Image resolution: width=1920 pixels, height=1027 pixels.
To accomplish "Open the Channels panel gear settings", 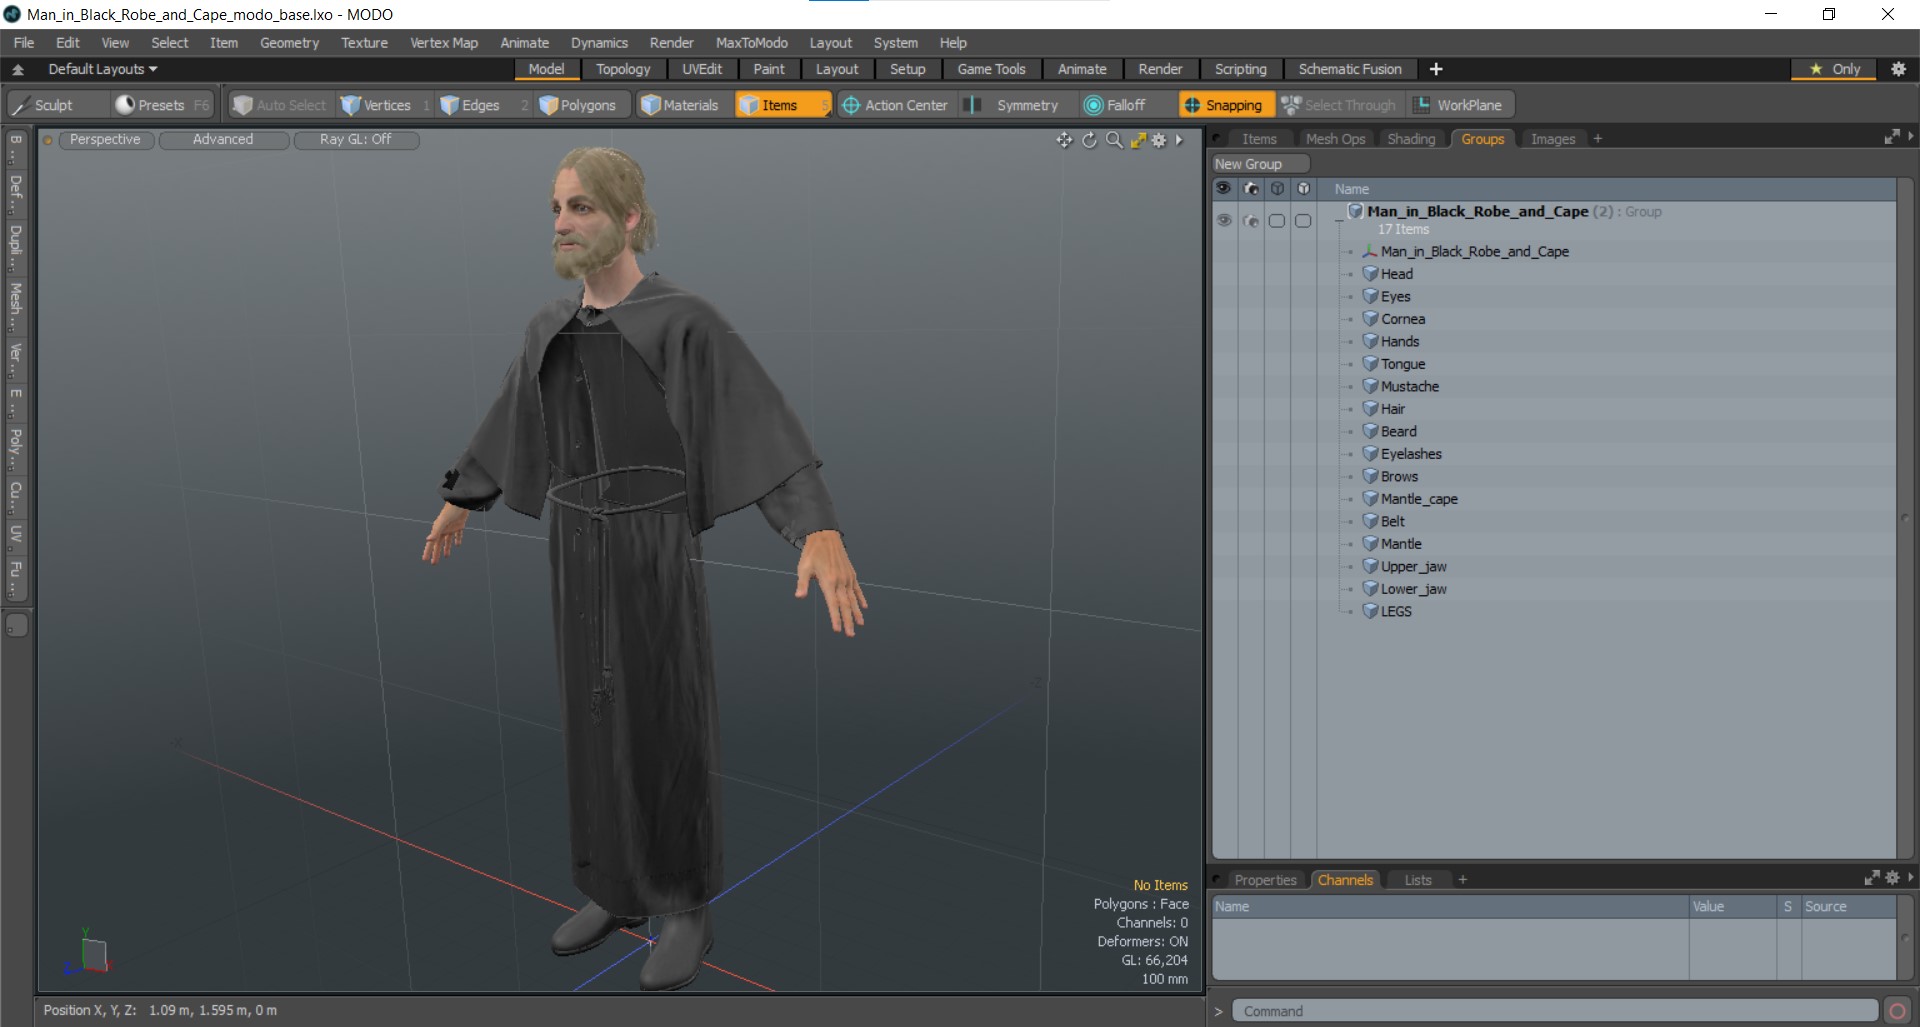I will click(x=1893, y=878).
